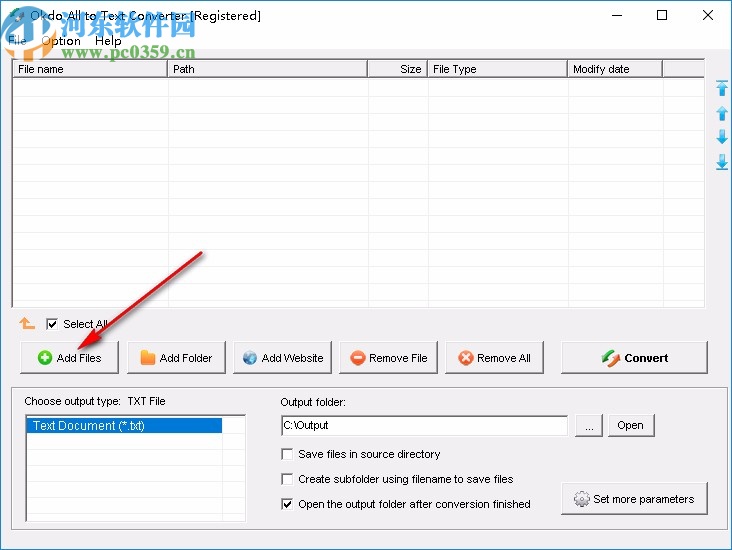Viewport: 732px width, 550px height.
Task: Disable Open the output folder after conversion
Action: [x=287, y=504]
